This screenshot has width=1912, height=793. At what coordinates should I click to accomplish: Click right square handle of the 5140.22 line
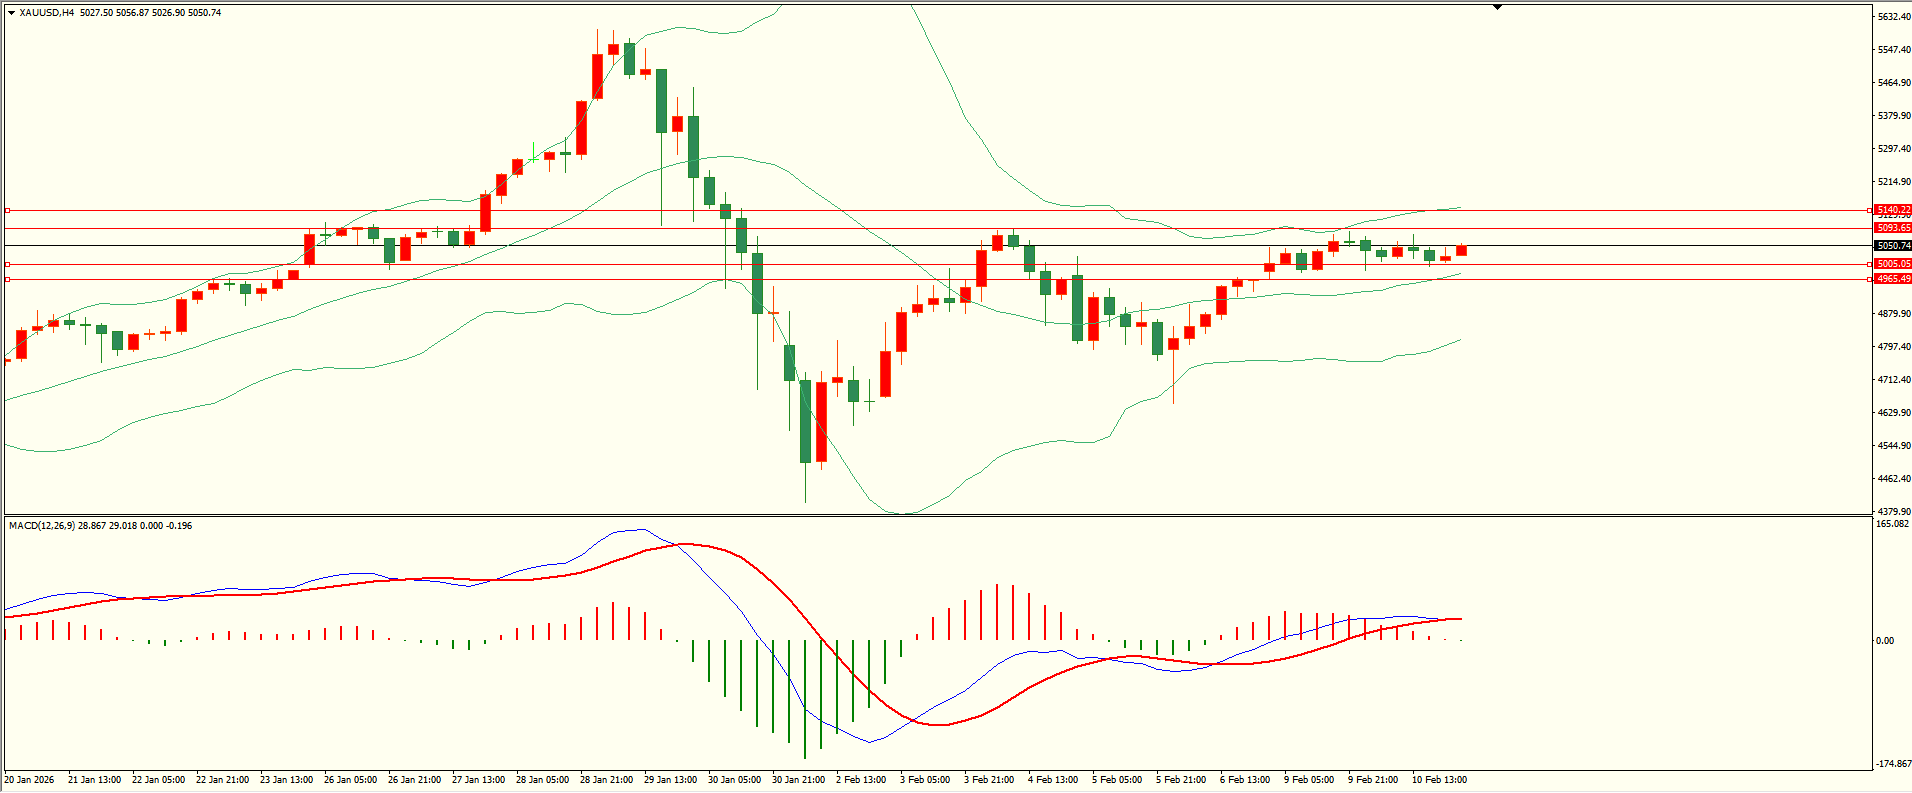pos(1870,210)
